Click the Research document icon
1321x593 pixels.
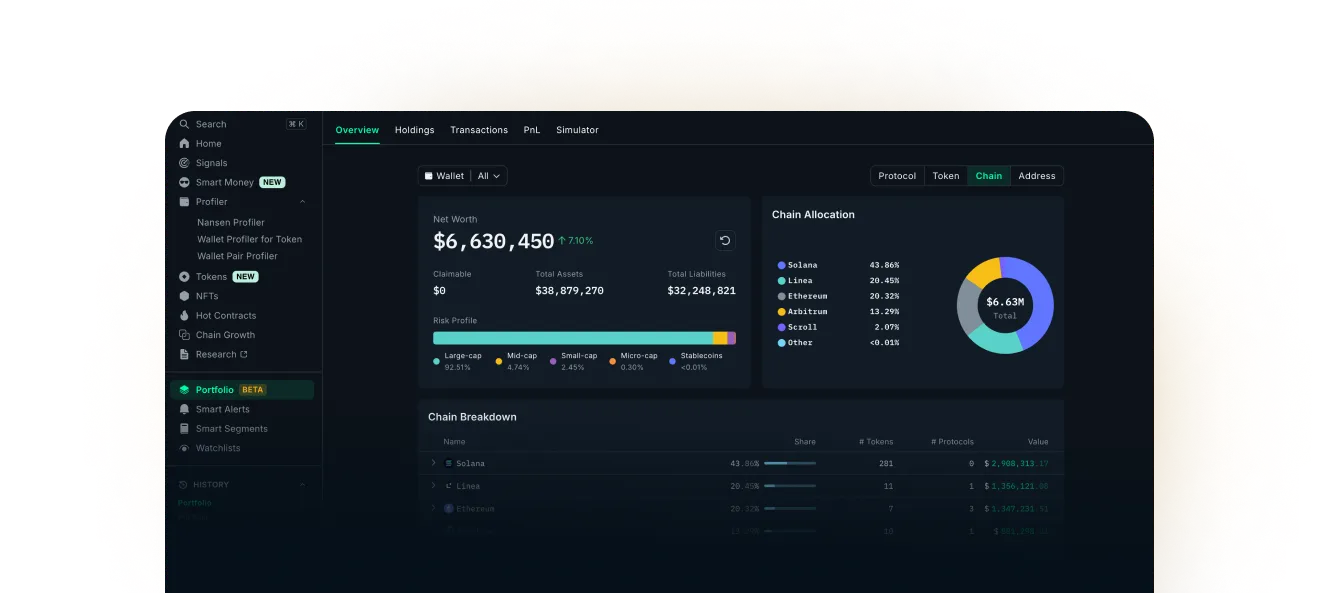184,354
